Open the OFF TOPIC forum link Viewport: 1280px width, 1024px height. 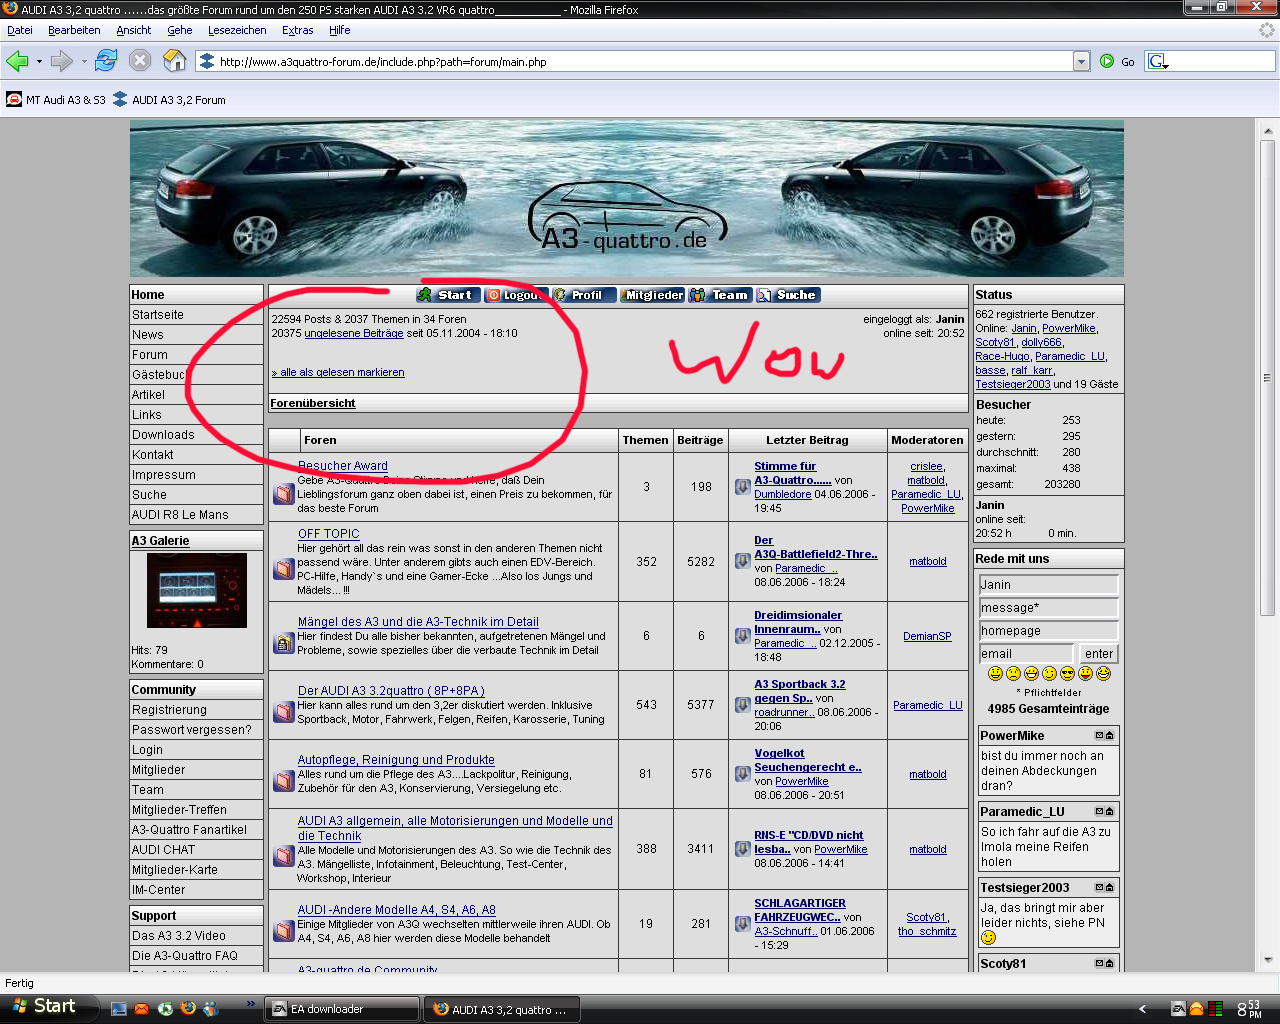329,534
